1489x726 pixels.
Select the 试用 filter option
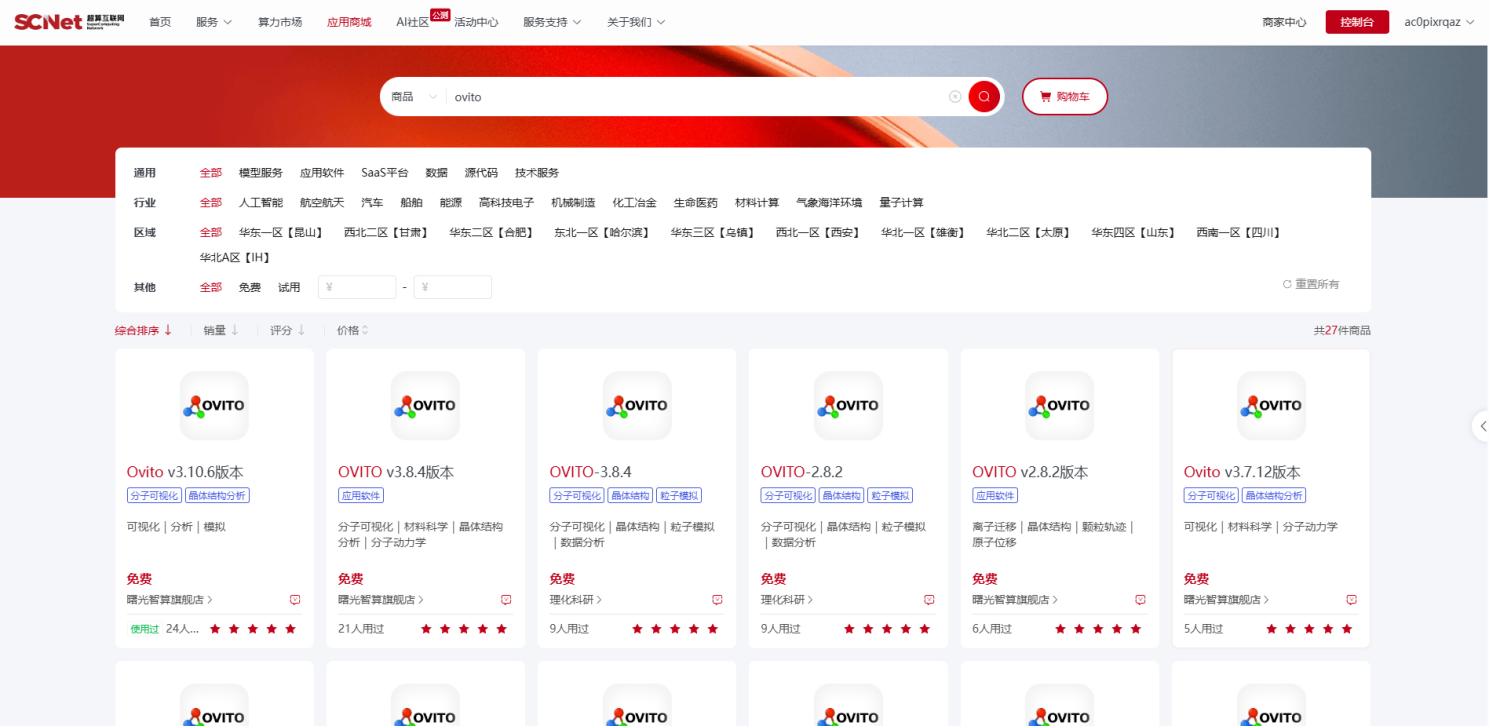tap(289, 287)
